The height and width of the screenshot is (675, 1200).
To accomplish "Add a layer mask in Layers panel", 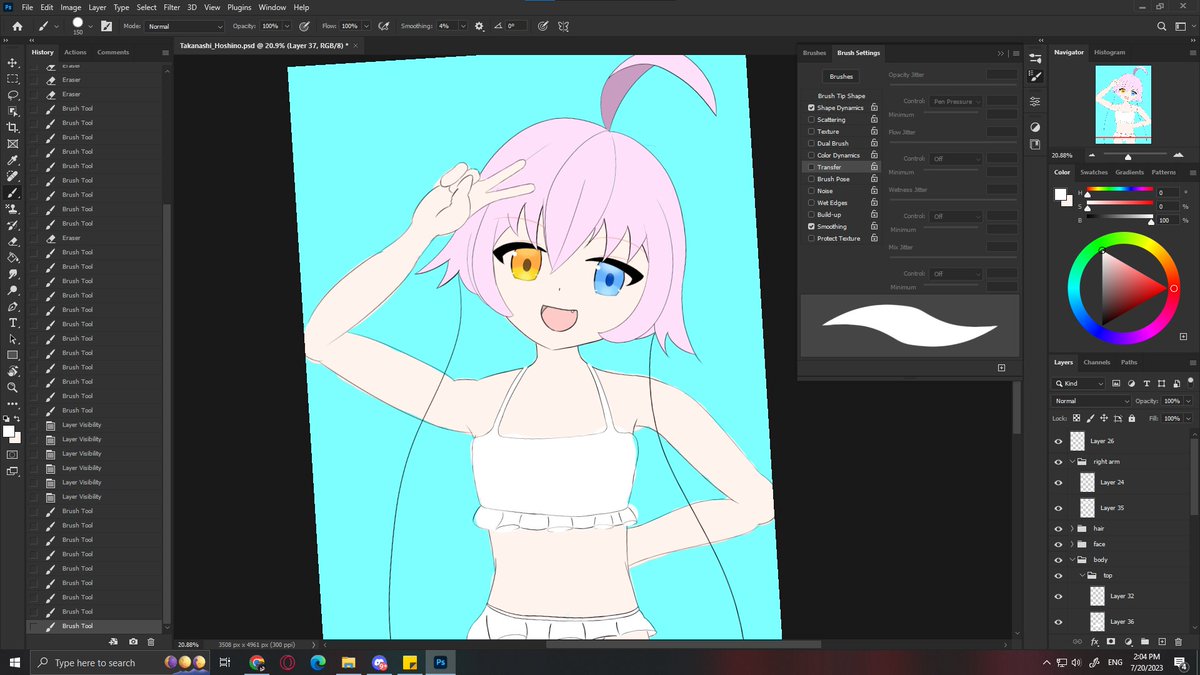I will [1111, 641].
